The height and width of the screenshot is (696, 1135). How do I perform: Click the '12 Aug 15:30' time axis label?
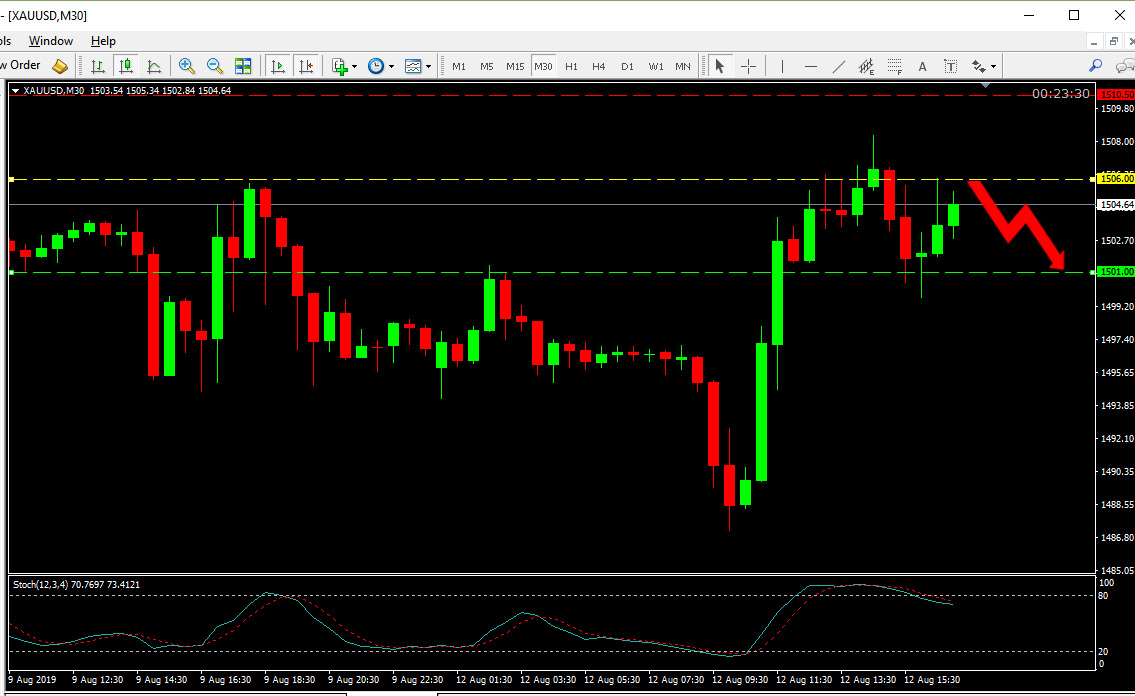point(932,679)
